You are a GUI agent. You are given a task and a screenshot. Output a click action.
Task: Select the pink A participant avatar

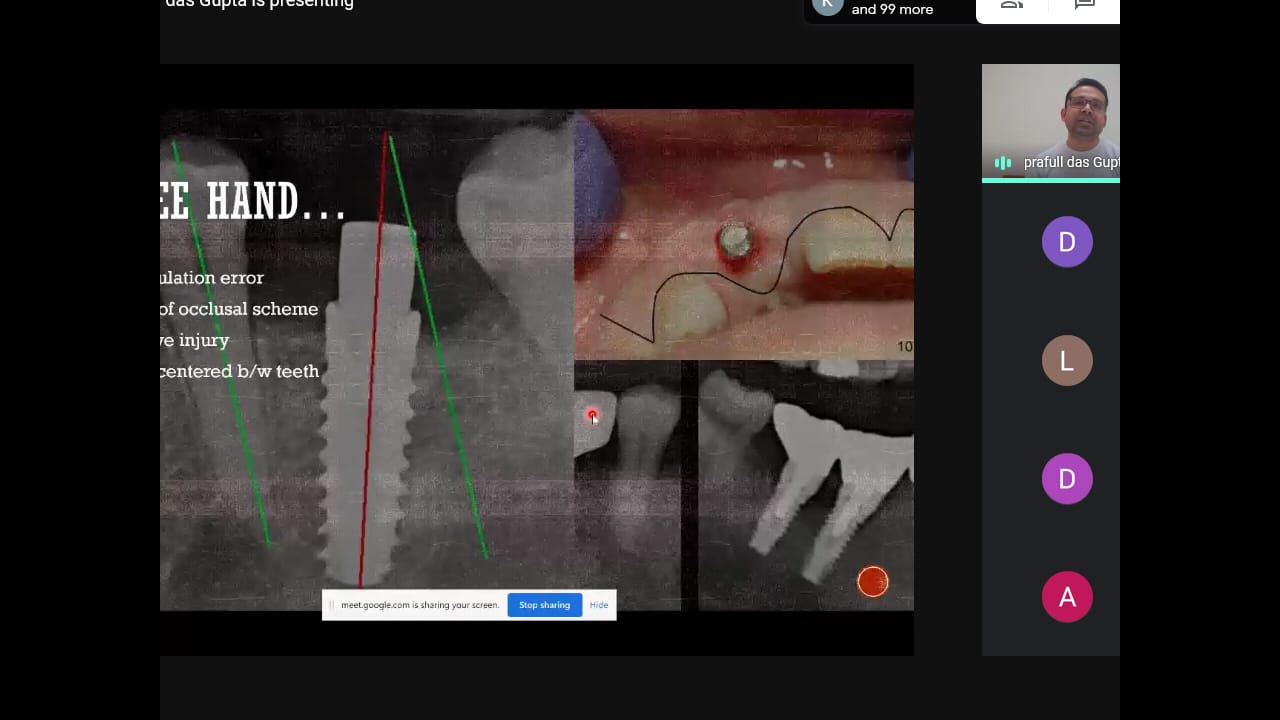[1066, 597]
